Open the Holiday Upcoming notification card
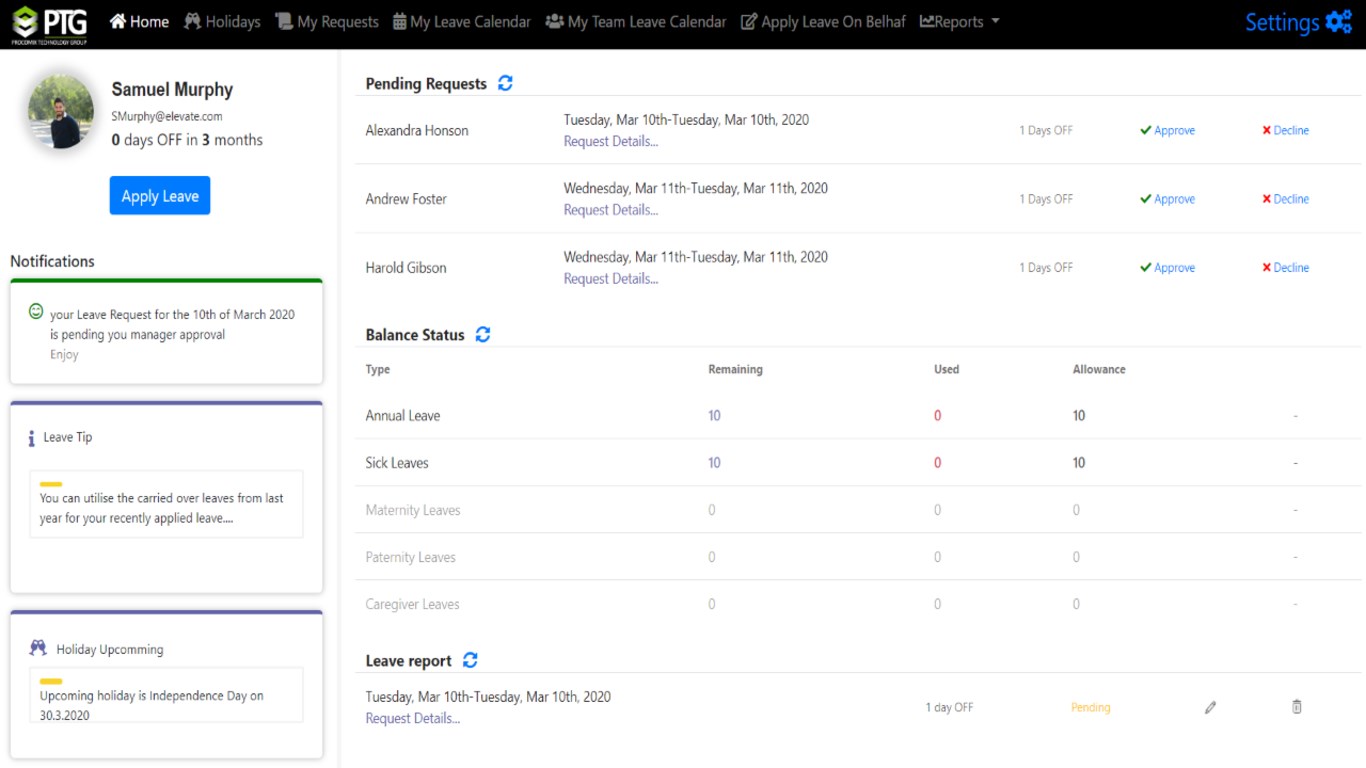 pyautogui.click(x=166, y=682)
